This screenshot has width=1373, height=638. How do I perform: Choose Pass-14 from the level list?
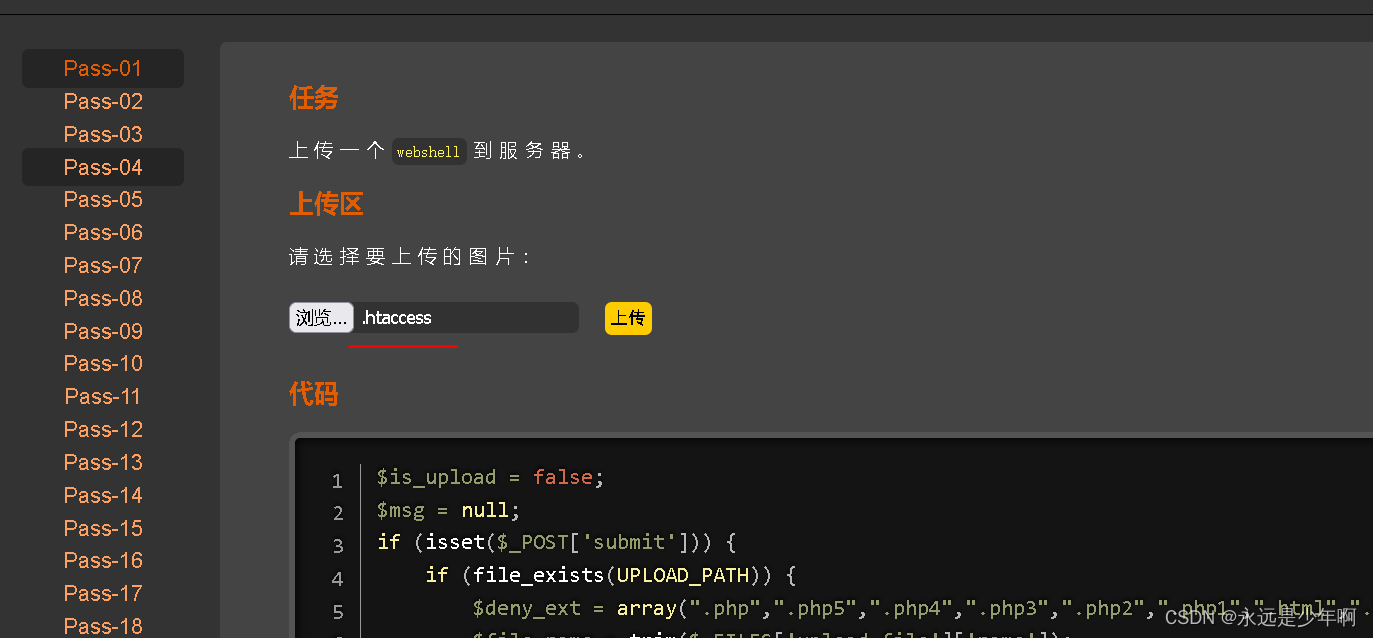(x=103, y=495)
